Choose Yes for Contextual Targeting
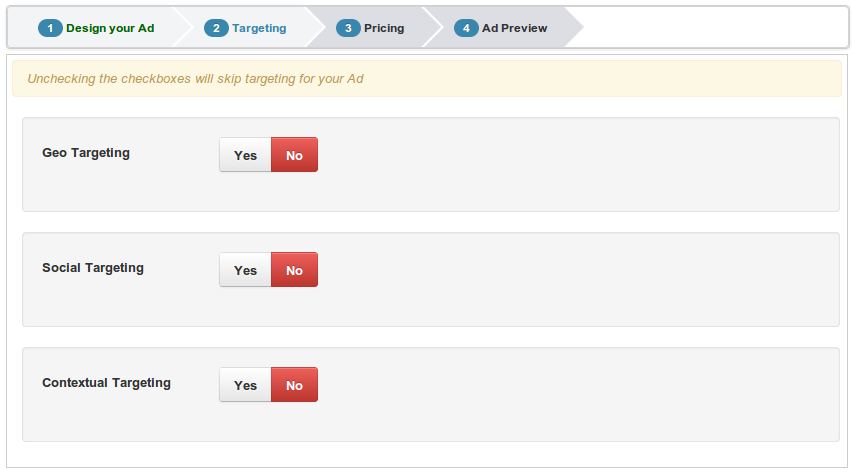The height and width of the screenshot is (474, 852). click(245, 385)
